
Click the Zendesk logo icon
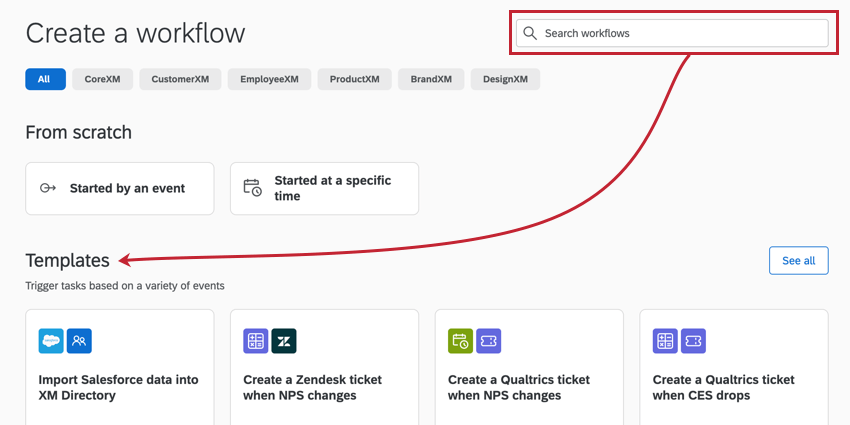point(284,341)
